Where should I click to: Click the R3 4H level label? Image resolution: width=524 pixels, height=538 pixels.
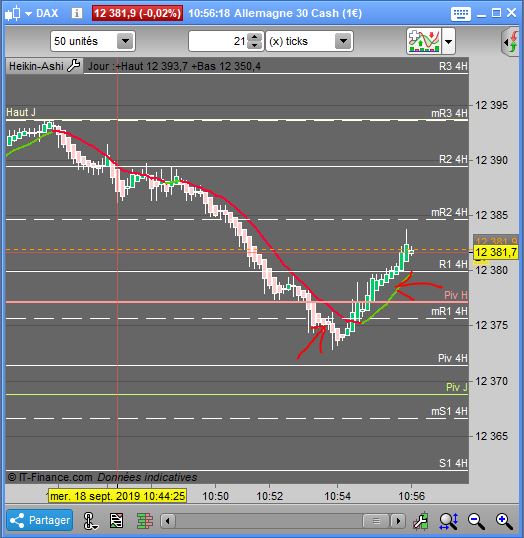[453, 66]
